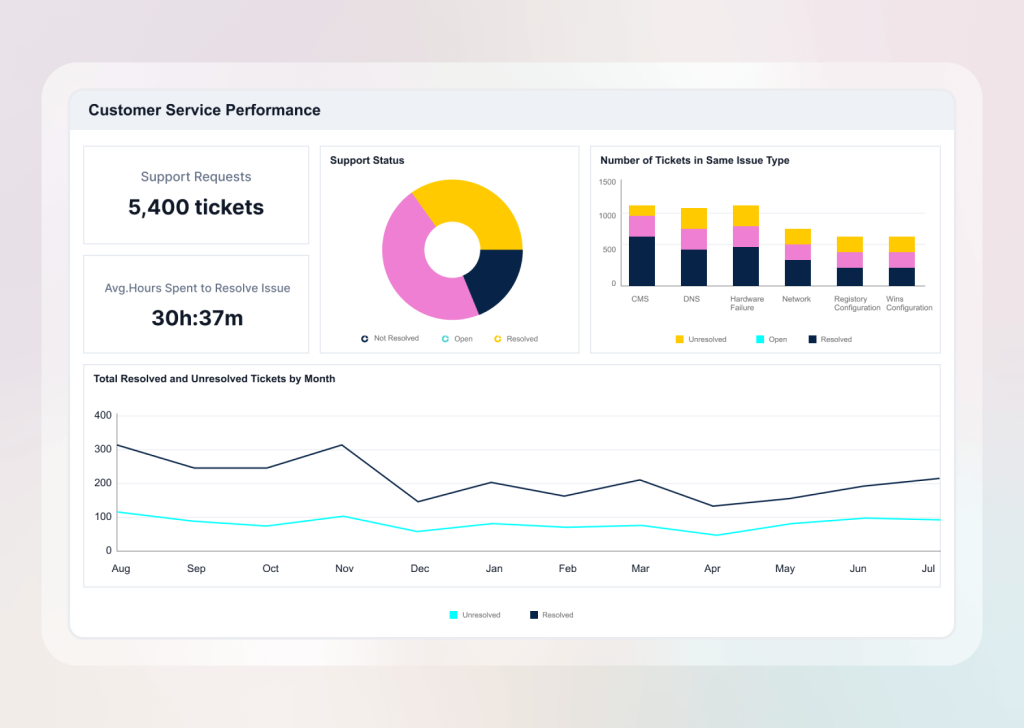Click cyan Open swatch in bar chart legend

point(760,340)
